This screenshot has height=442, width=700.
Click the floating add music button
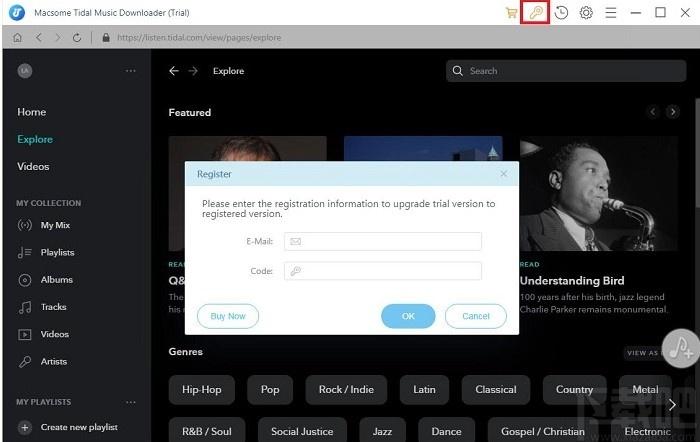[x=683, y=348]
